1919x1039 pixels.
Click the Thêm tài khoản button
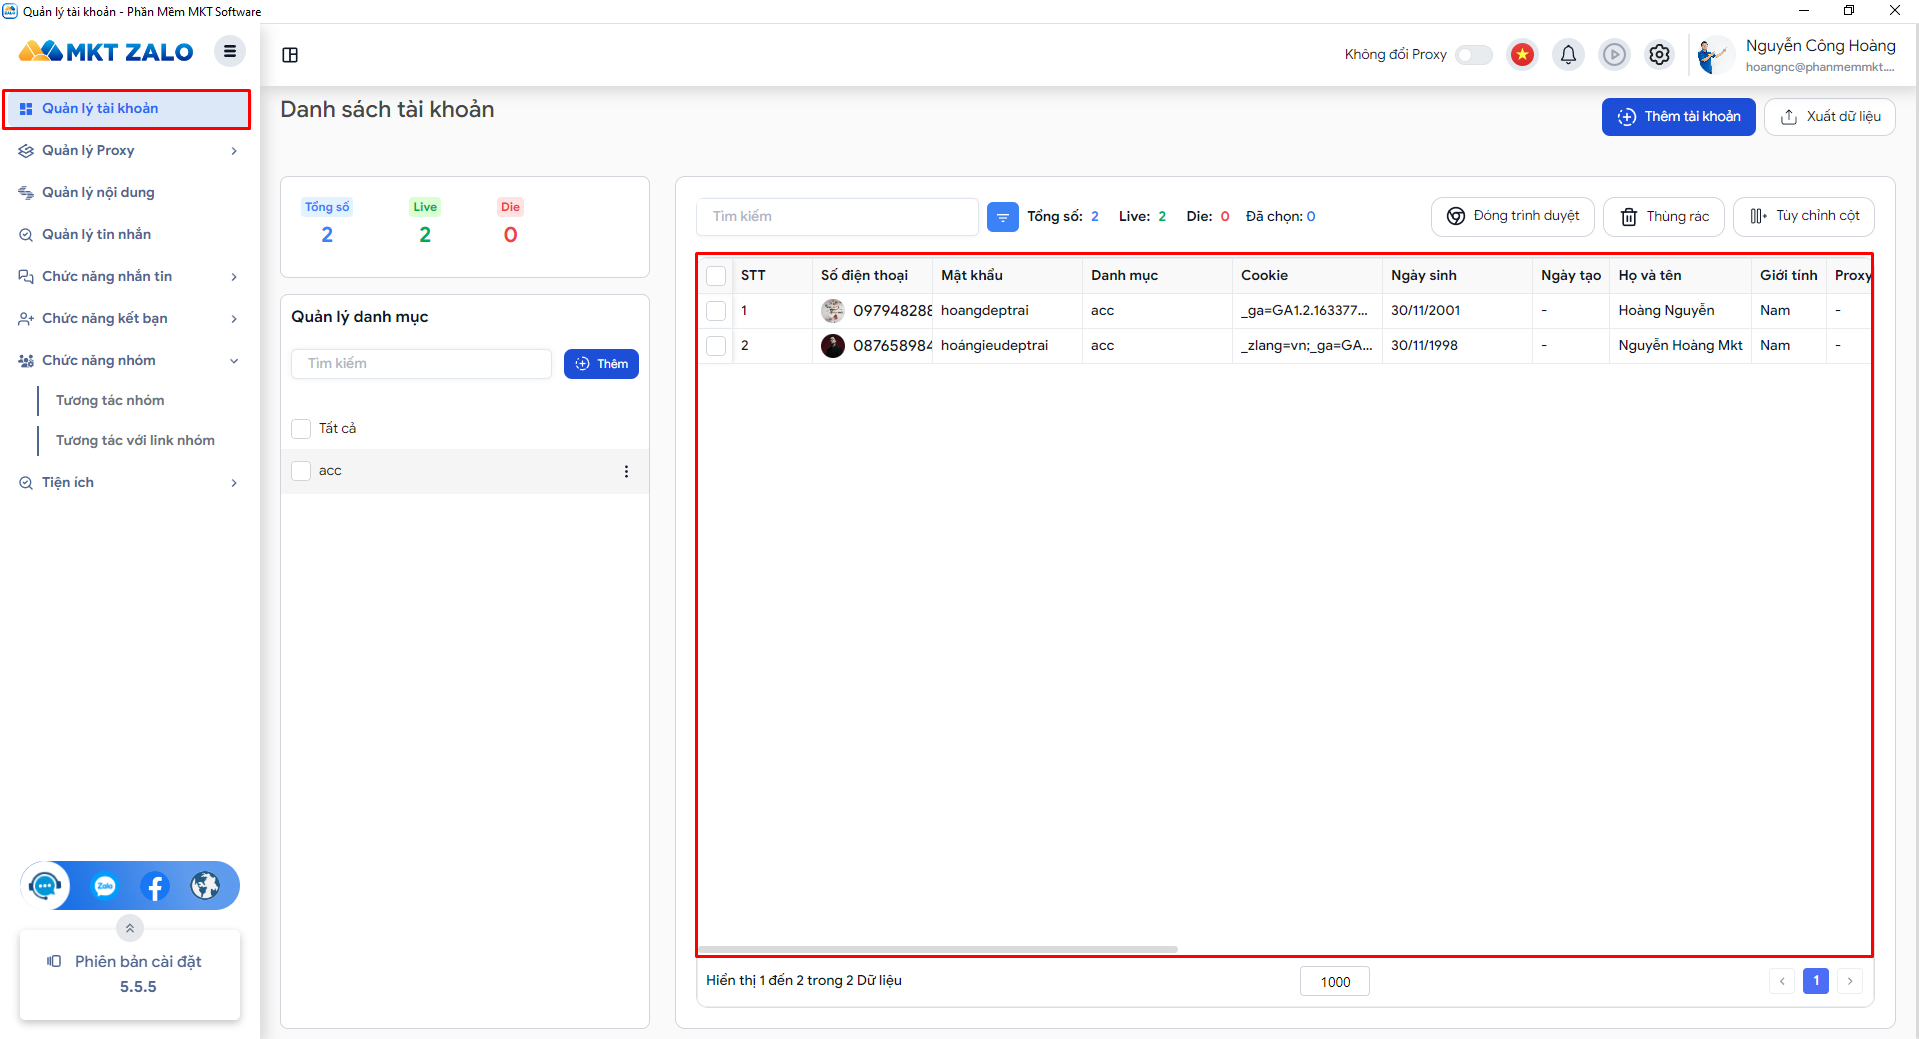click(1678, 116)
